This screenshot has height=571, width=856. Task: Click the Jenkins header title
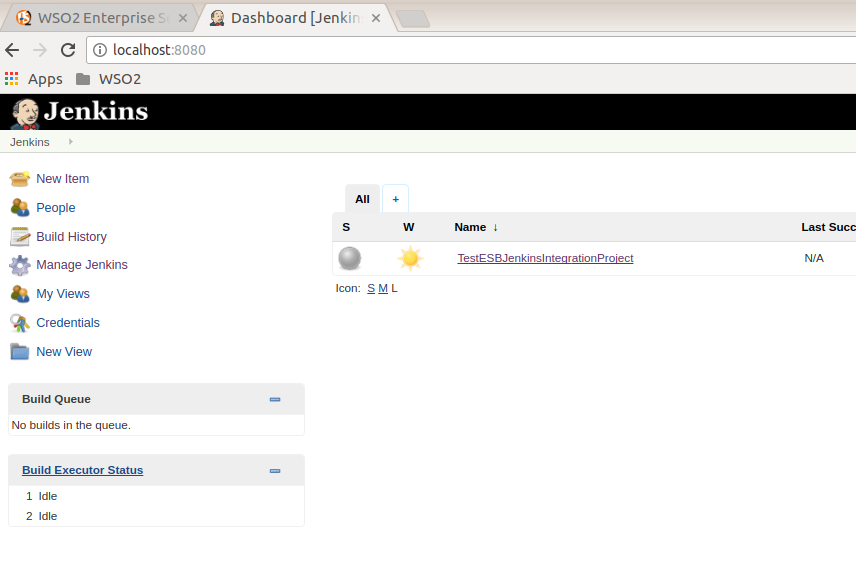[96, 111]
